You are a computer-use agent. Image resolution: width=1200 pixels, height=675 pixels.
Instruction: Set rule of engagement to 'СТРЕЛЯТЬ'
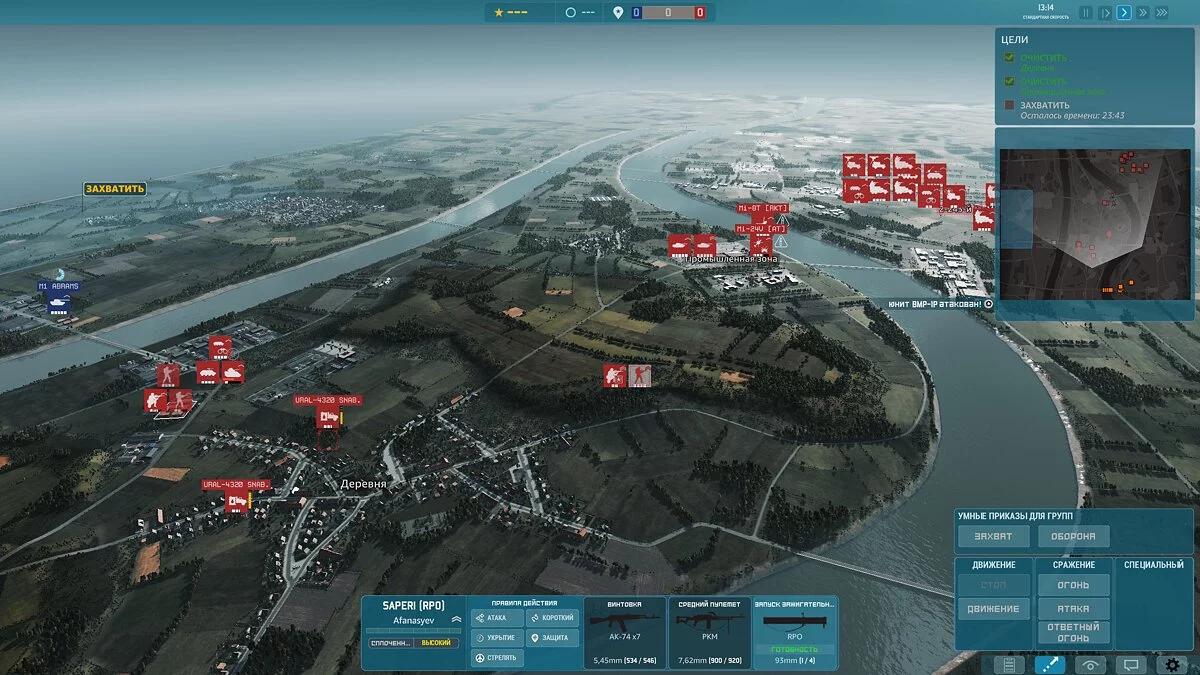click(497, 657)
